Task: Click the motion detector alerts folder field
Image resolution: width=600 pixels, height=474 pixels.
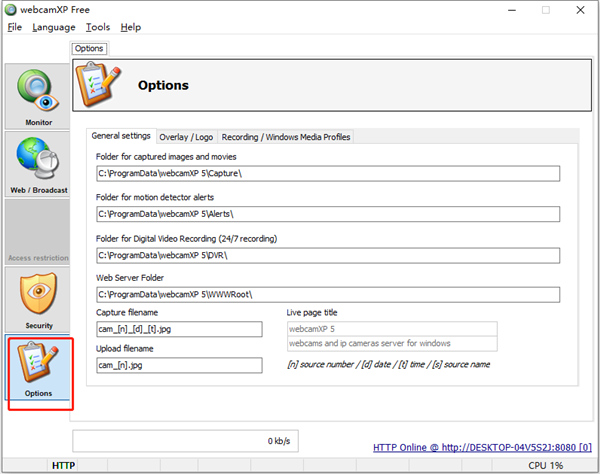Action: pos(327,214)
